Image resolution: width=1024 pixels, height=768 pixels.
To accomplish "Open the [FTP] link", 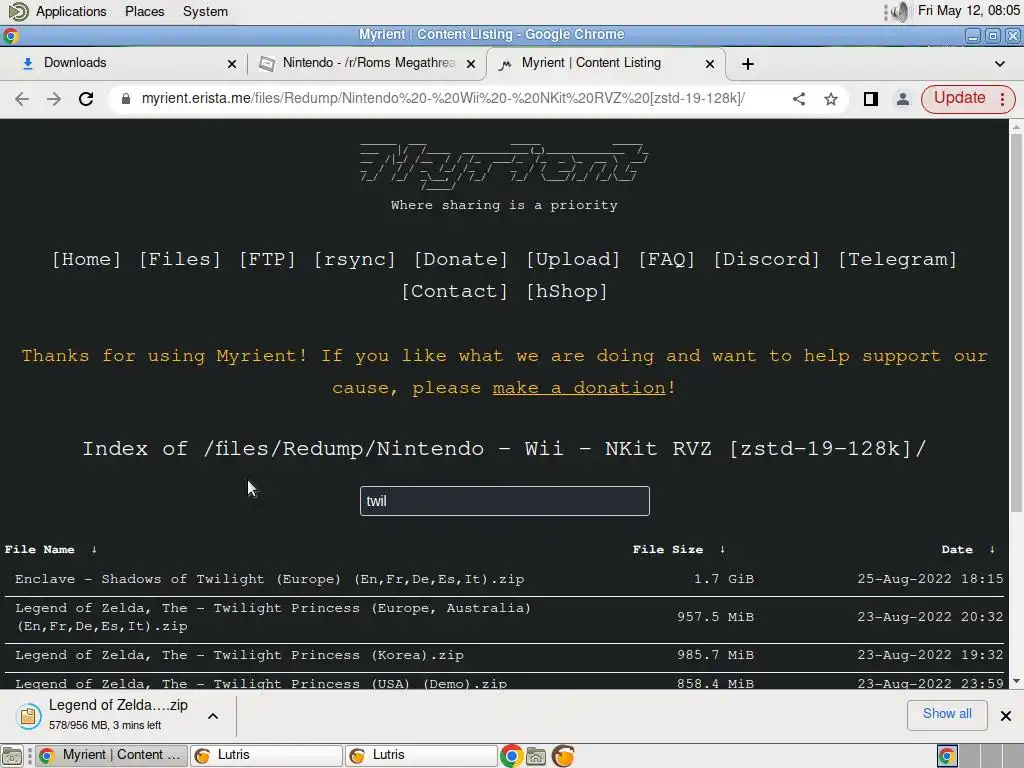I will [267, 259].
